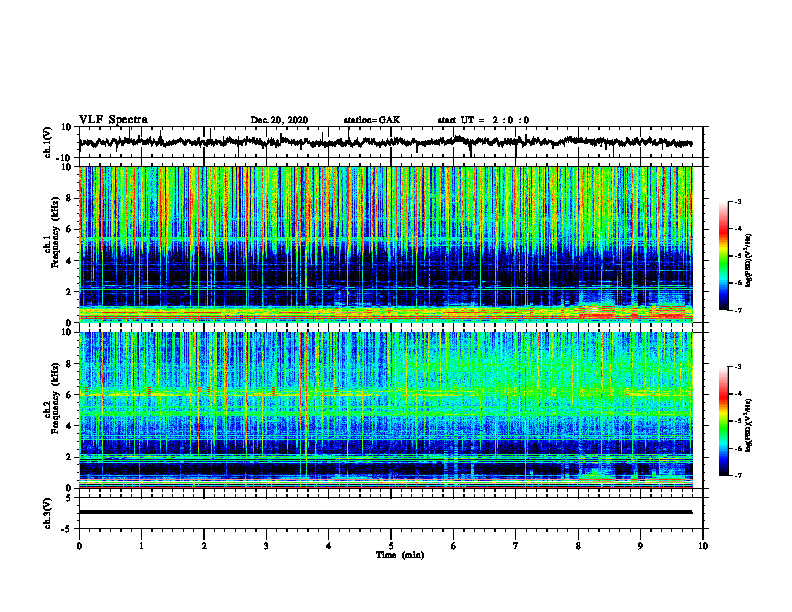
Task: Click the 'ch.1(V)' axis label
Action: point(48,142)
